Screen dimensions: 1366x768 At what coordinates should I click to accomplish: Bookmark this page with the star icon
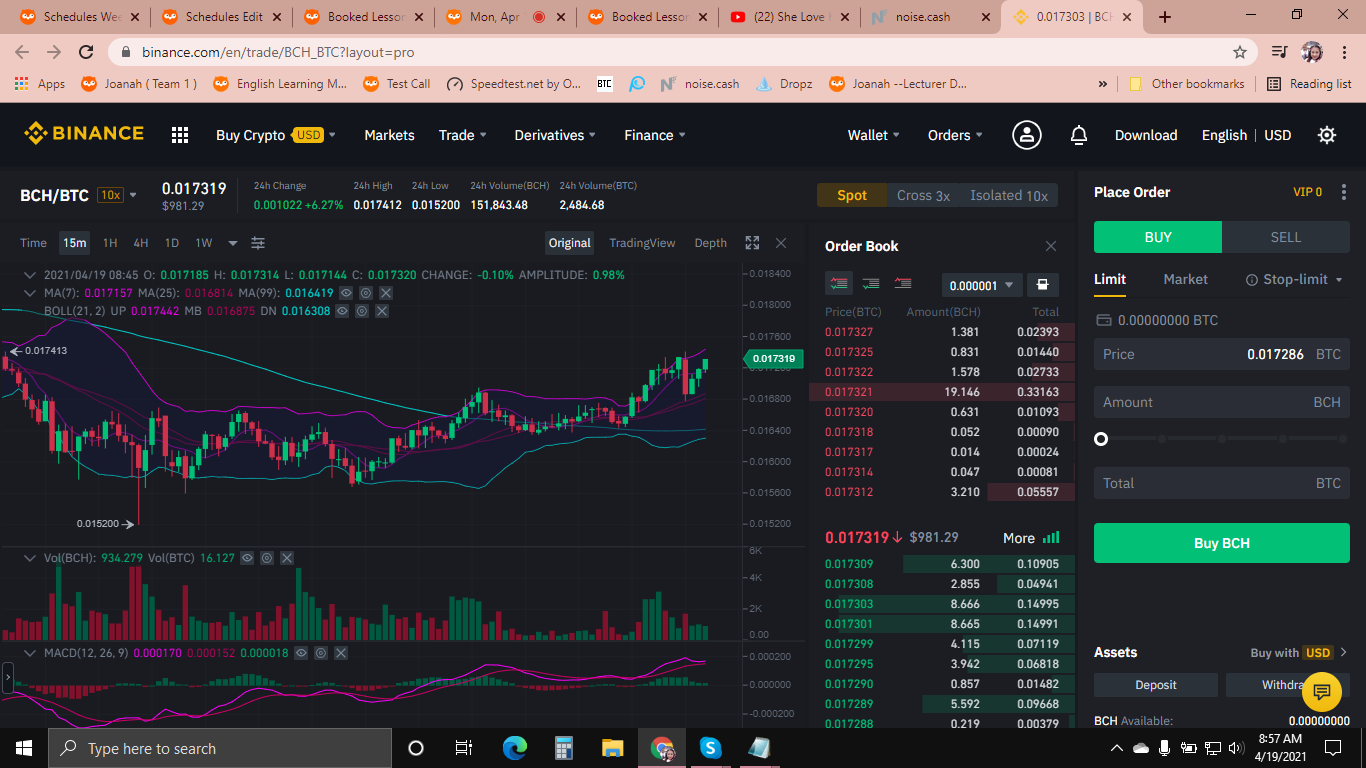(x=1240, y=52)
